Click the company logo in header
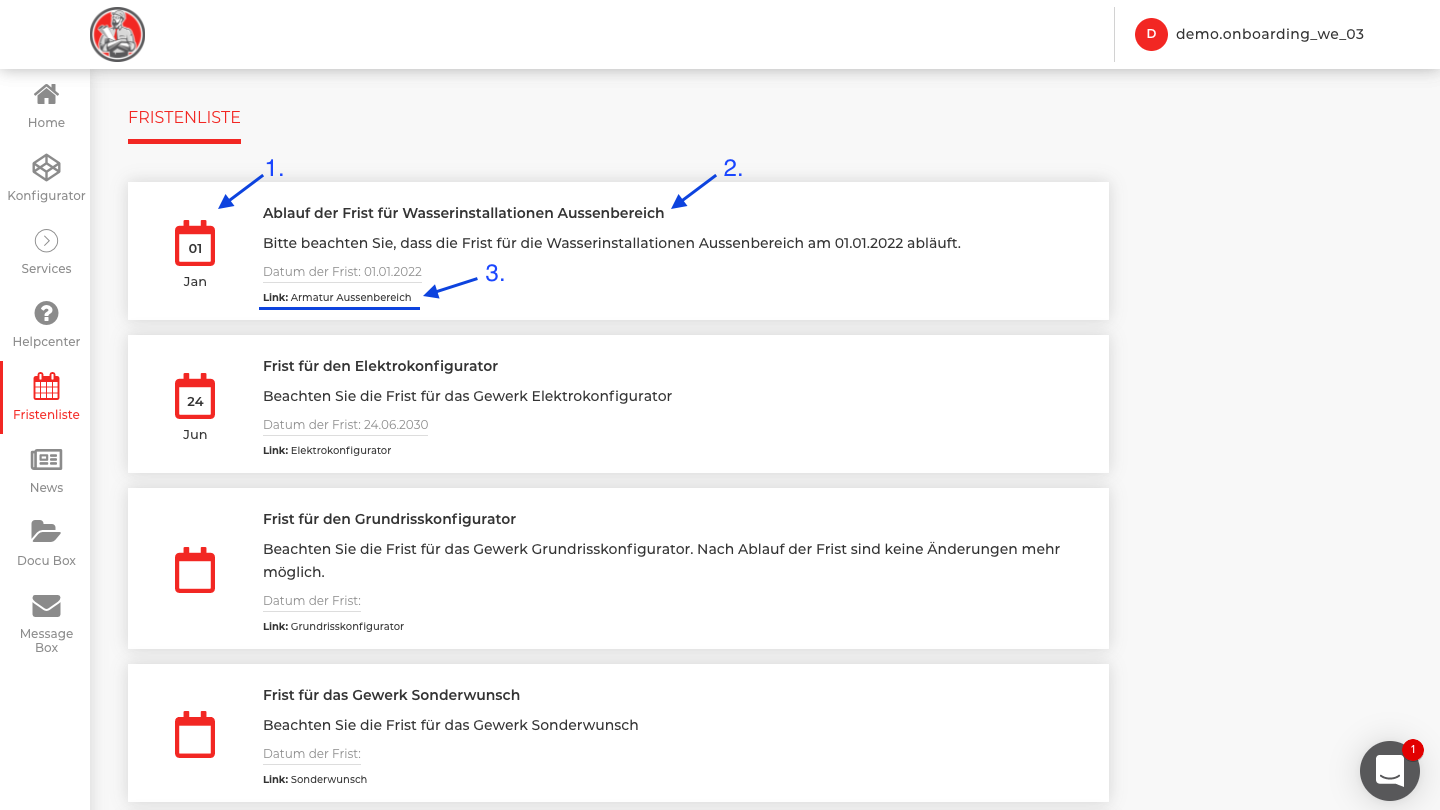 pyautogui.click(x=118, y=35)
